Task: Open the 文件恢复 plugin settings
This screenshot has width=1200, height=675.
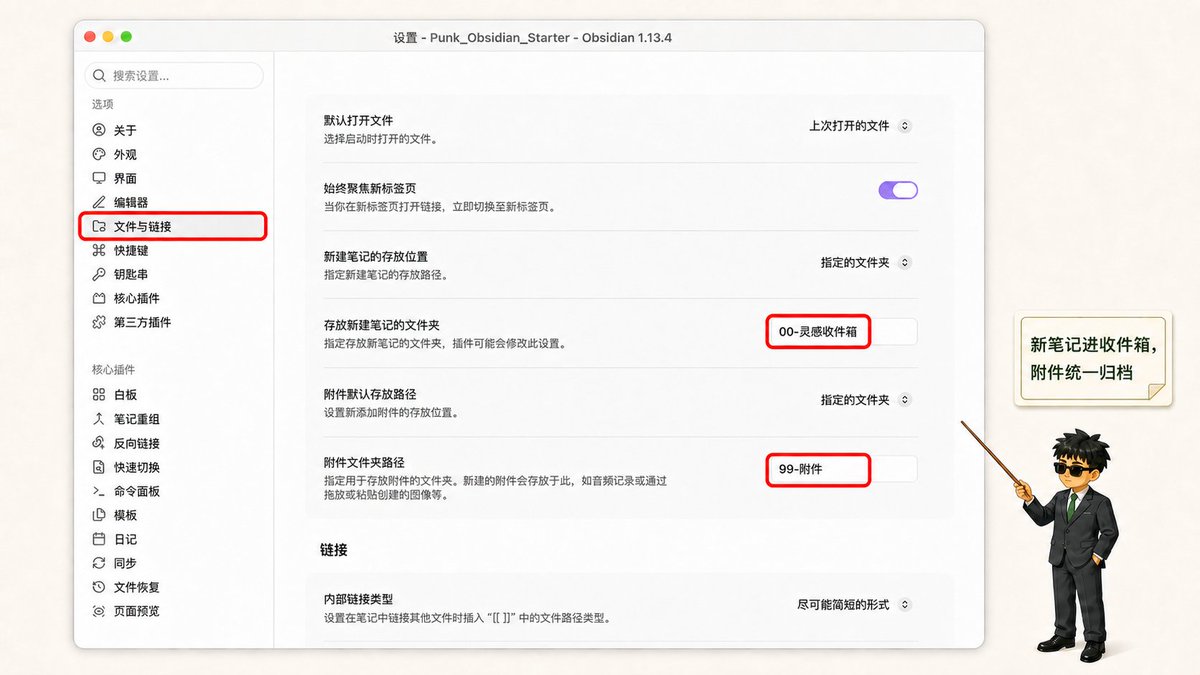Action: [174, 587]
